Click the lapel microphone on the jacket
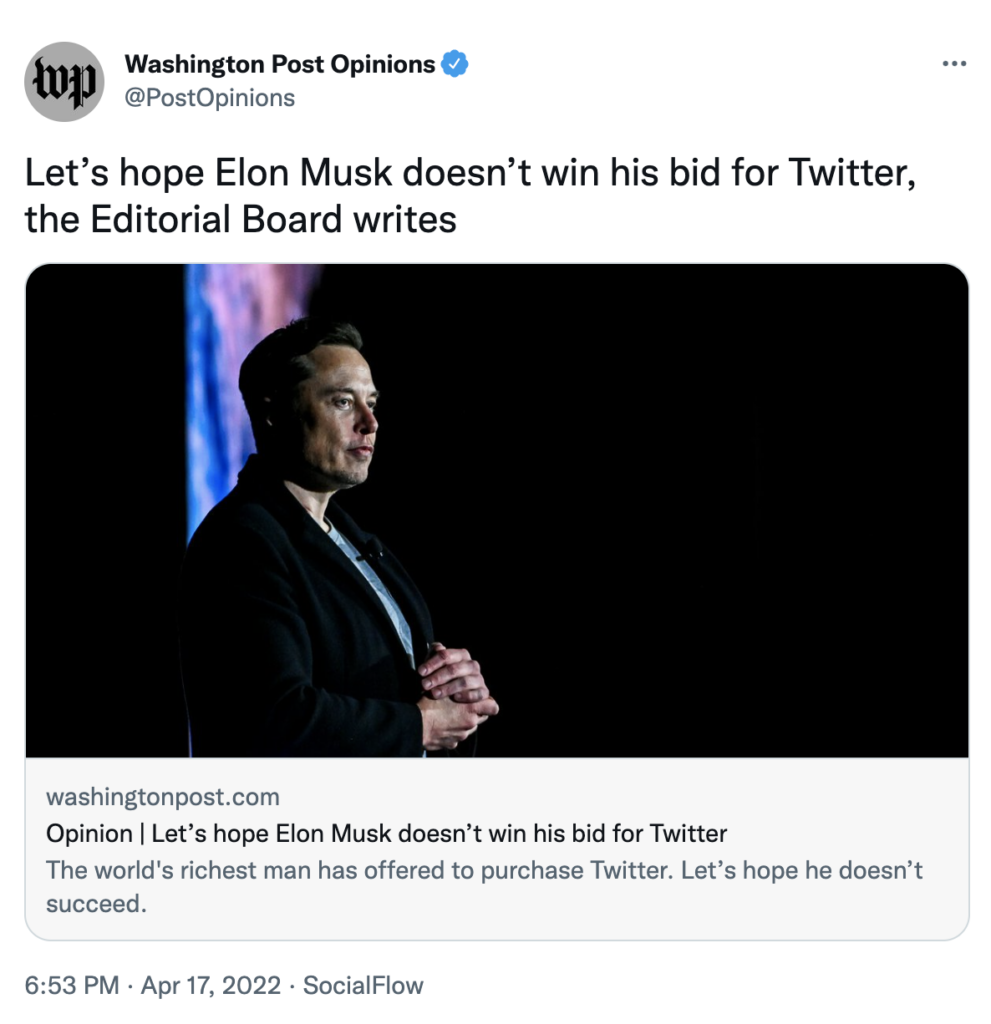The image size is (991, 1024). pos(370,548)
